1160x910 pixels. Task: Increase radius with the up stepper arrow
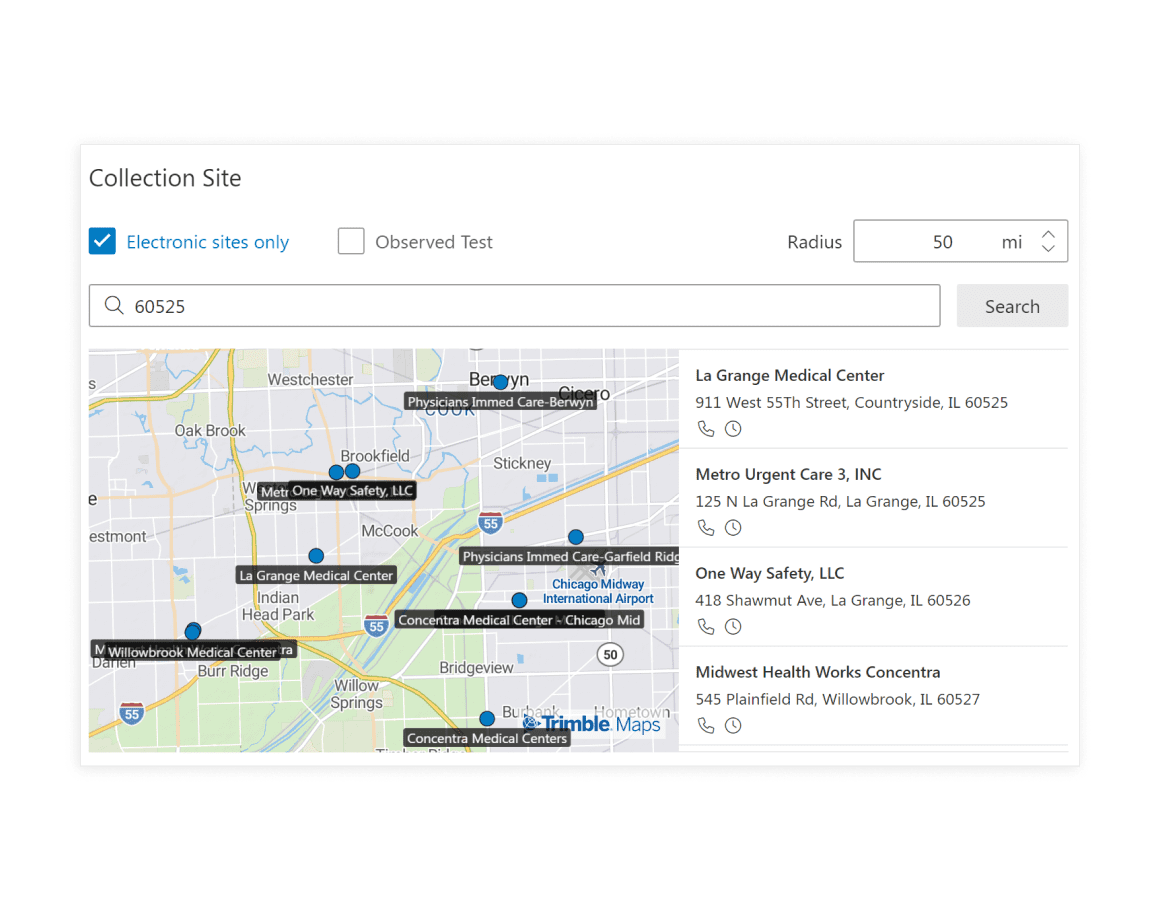[x=1048, y=234]
